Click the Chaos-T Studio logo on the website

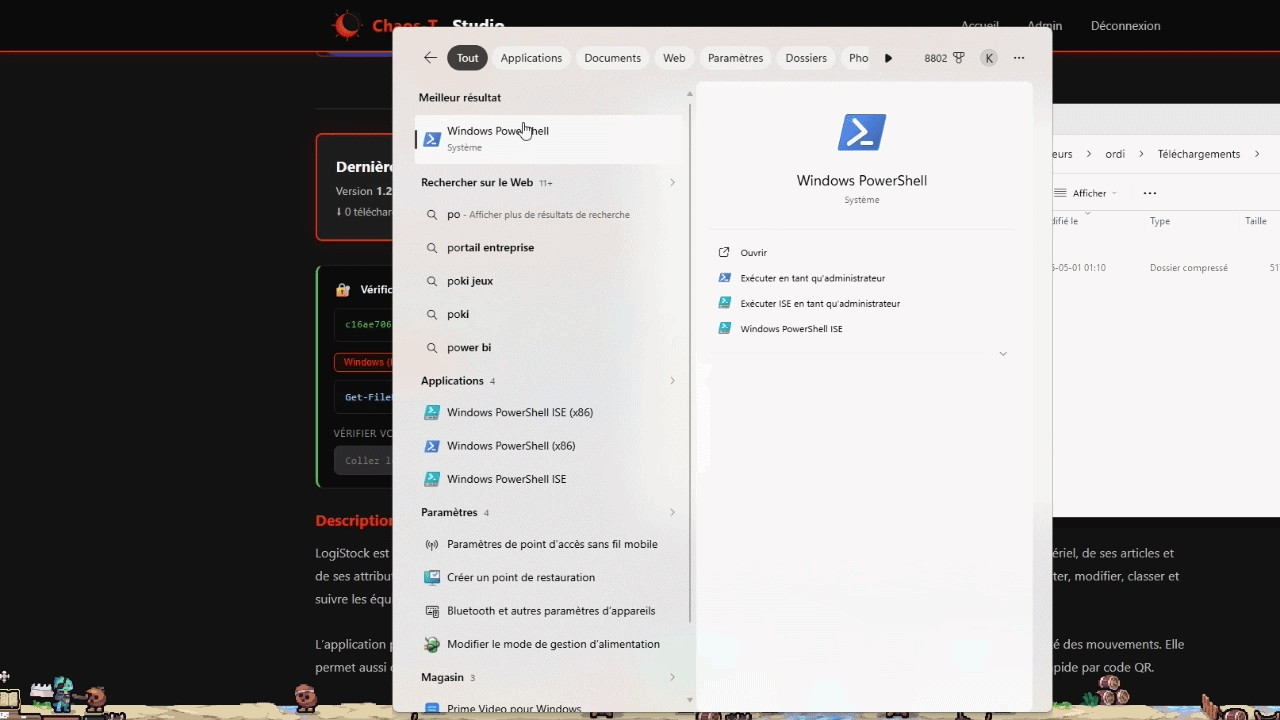347,25
